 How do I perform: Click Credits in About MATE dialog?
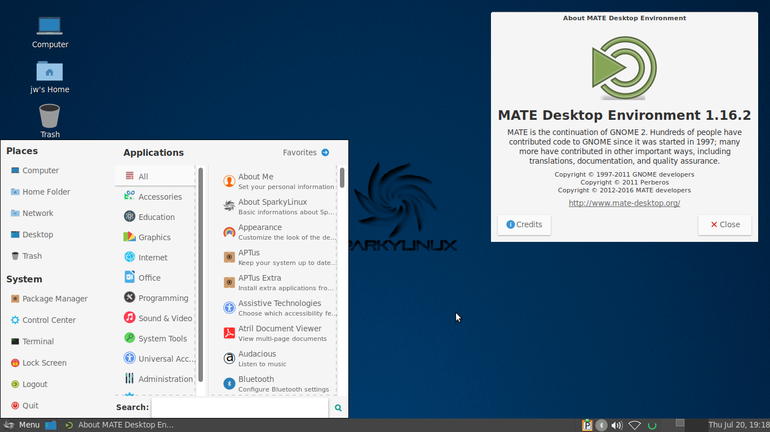[524, 224]
